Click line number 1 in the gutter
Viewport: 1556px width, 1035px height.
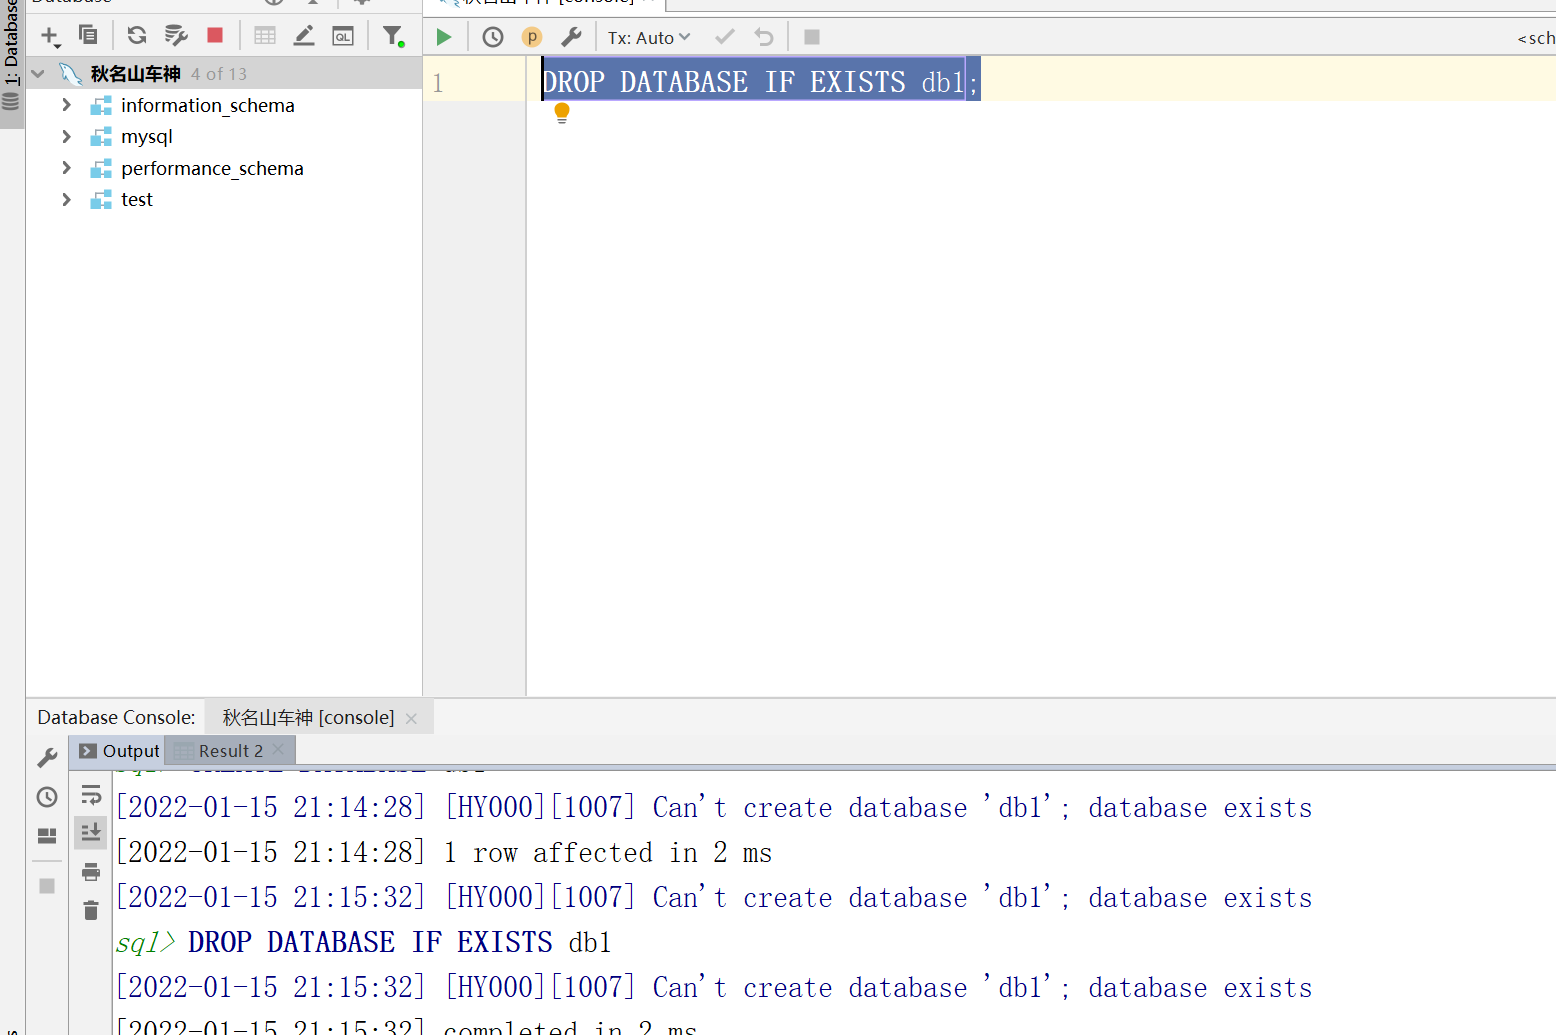click(438, 83)
